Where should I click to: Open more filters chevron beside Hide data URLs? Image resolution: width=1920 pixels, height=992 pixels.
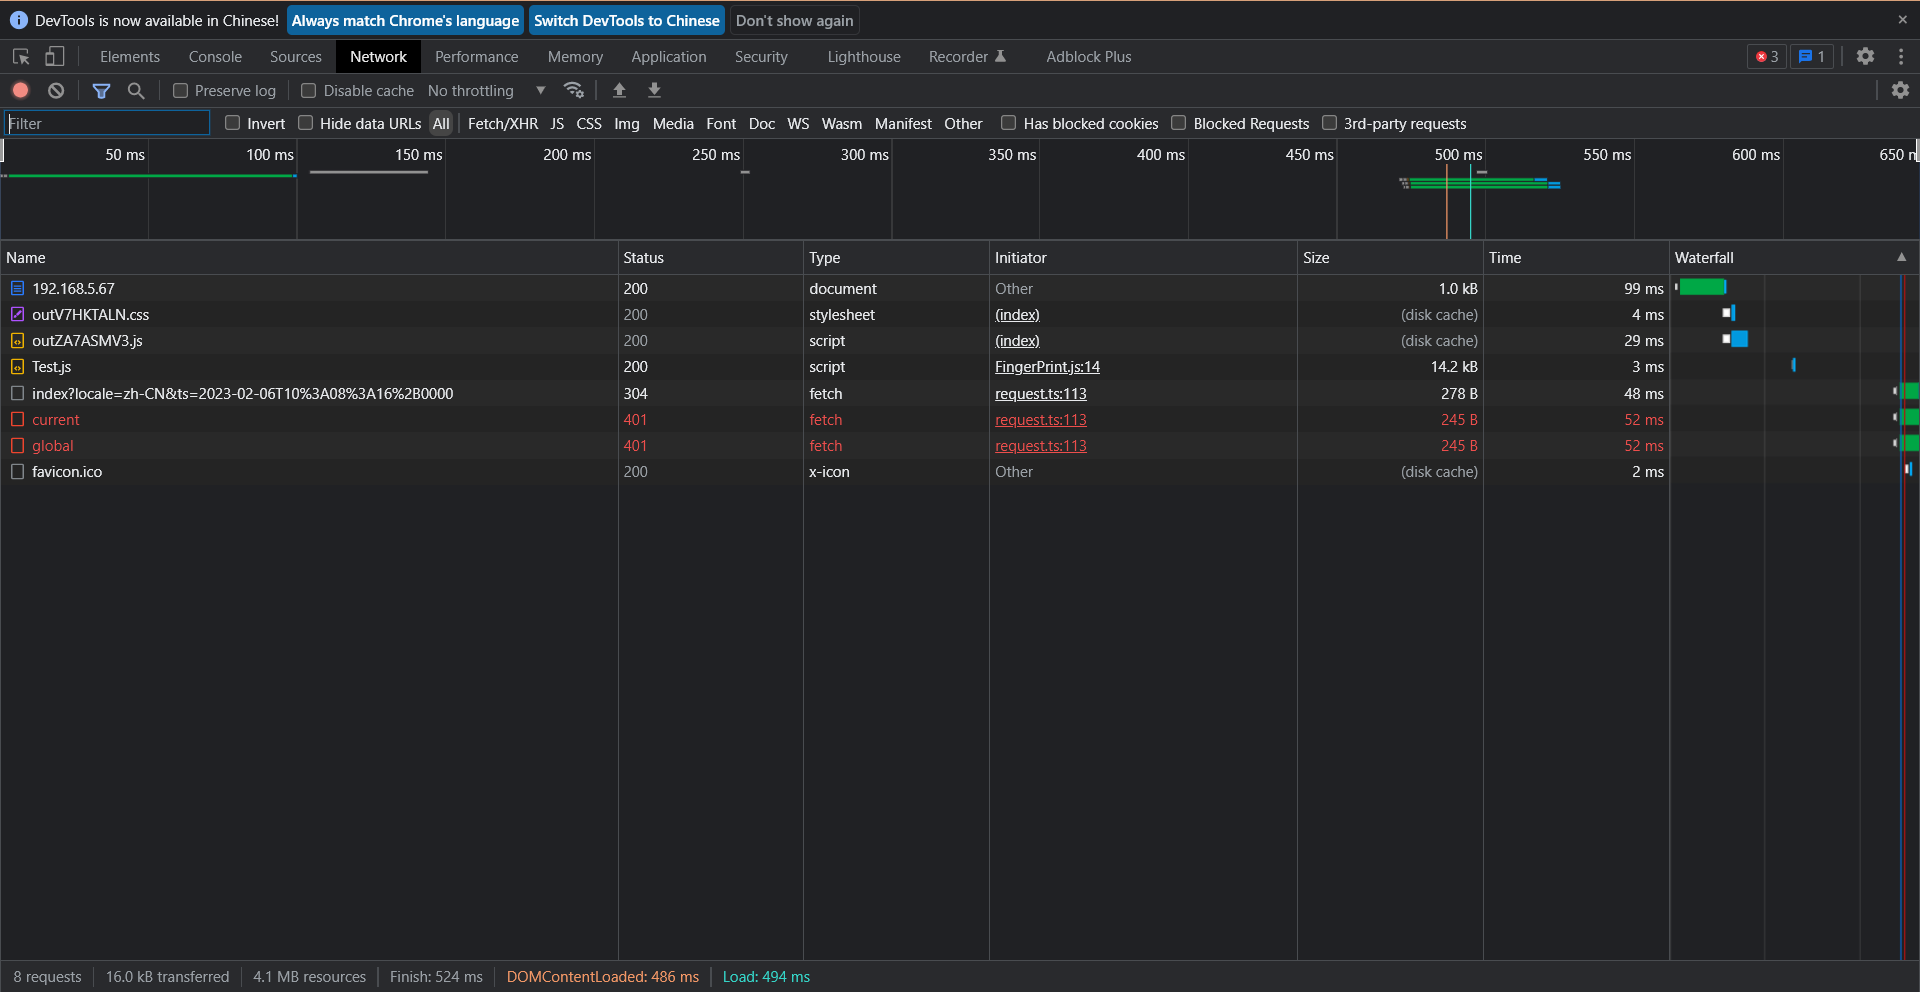tap(540, 90)
